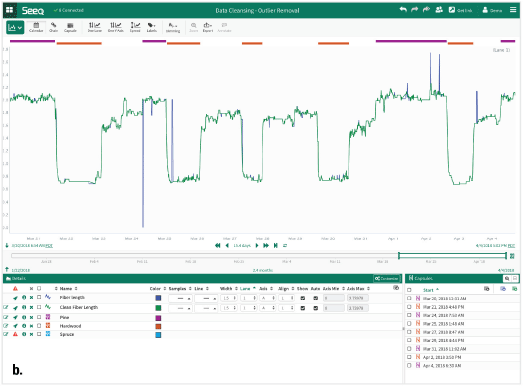Select the Chain view icon
Screen dimensions: 523x387
pyautogui.click(x=53, y=27)
